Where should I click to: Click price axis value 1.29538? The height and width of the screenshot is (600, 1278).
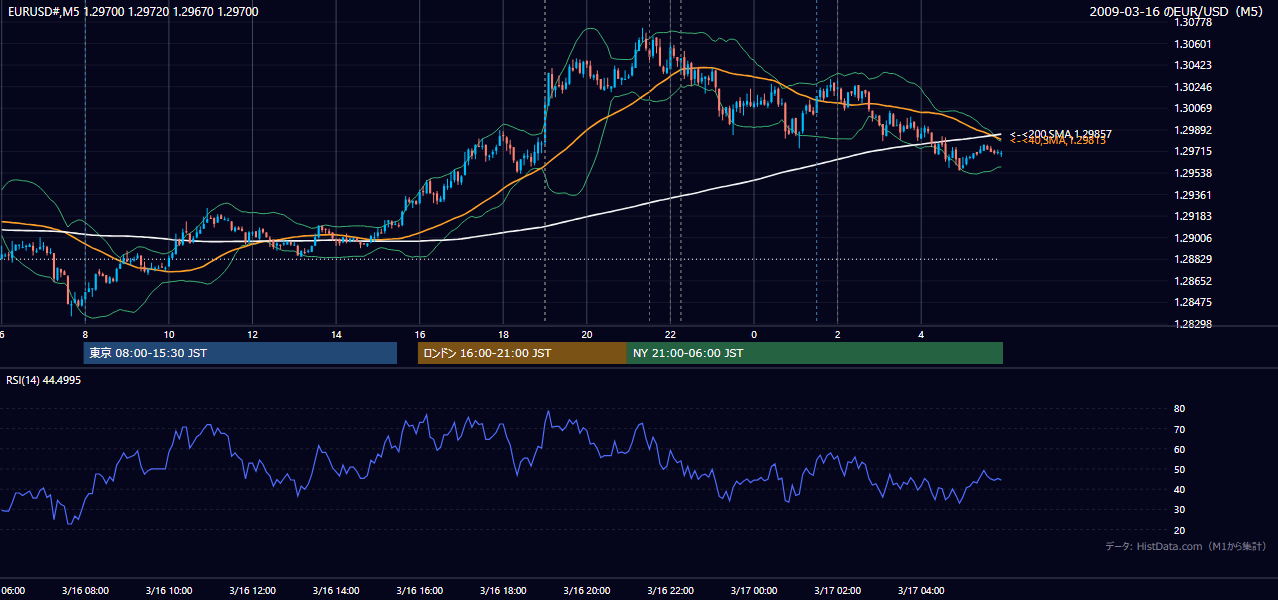click(1194, 173)
